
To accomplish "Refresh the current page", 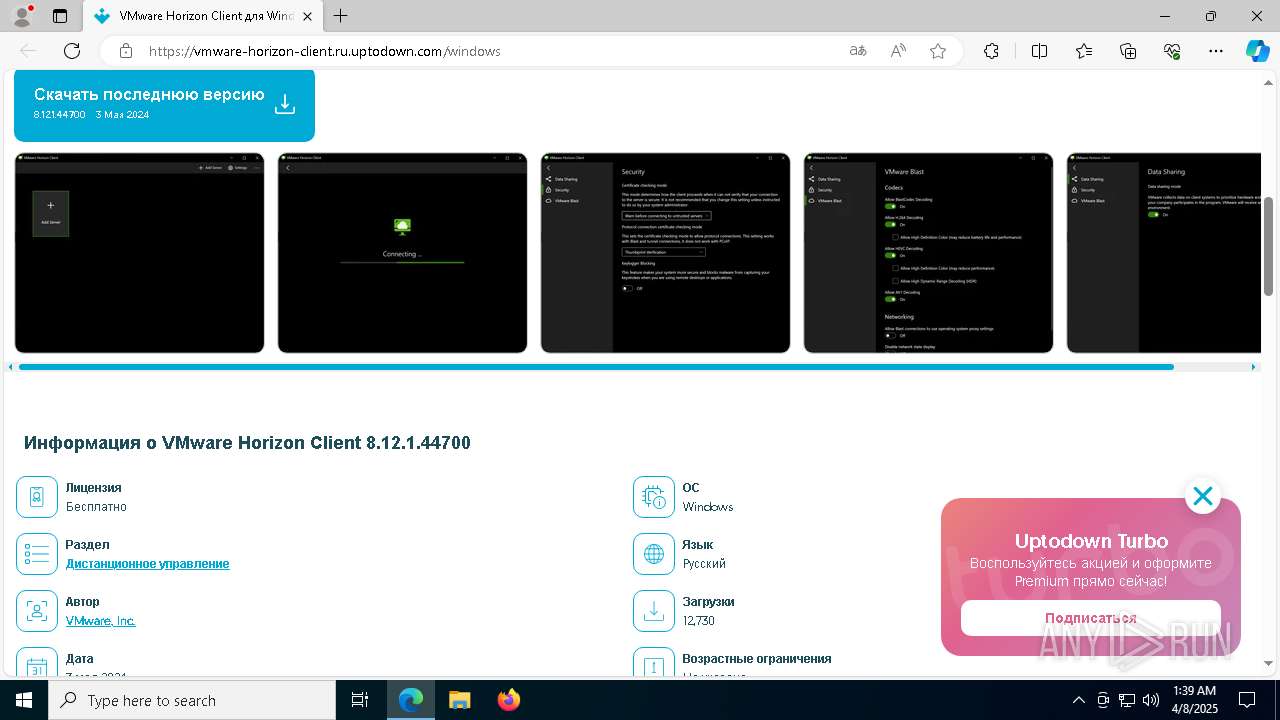I will pos(72,51).
